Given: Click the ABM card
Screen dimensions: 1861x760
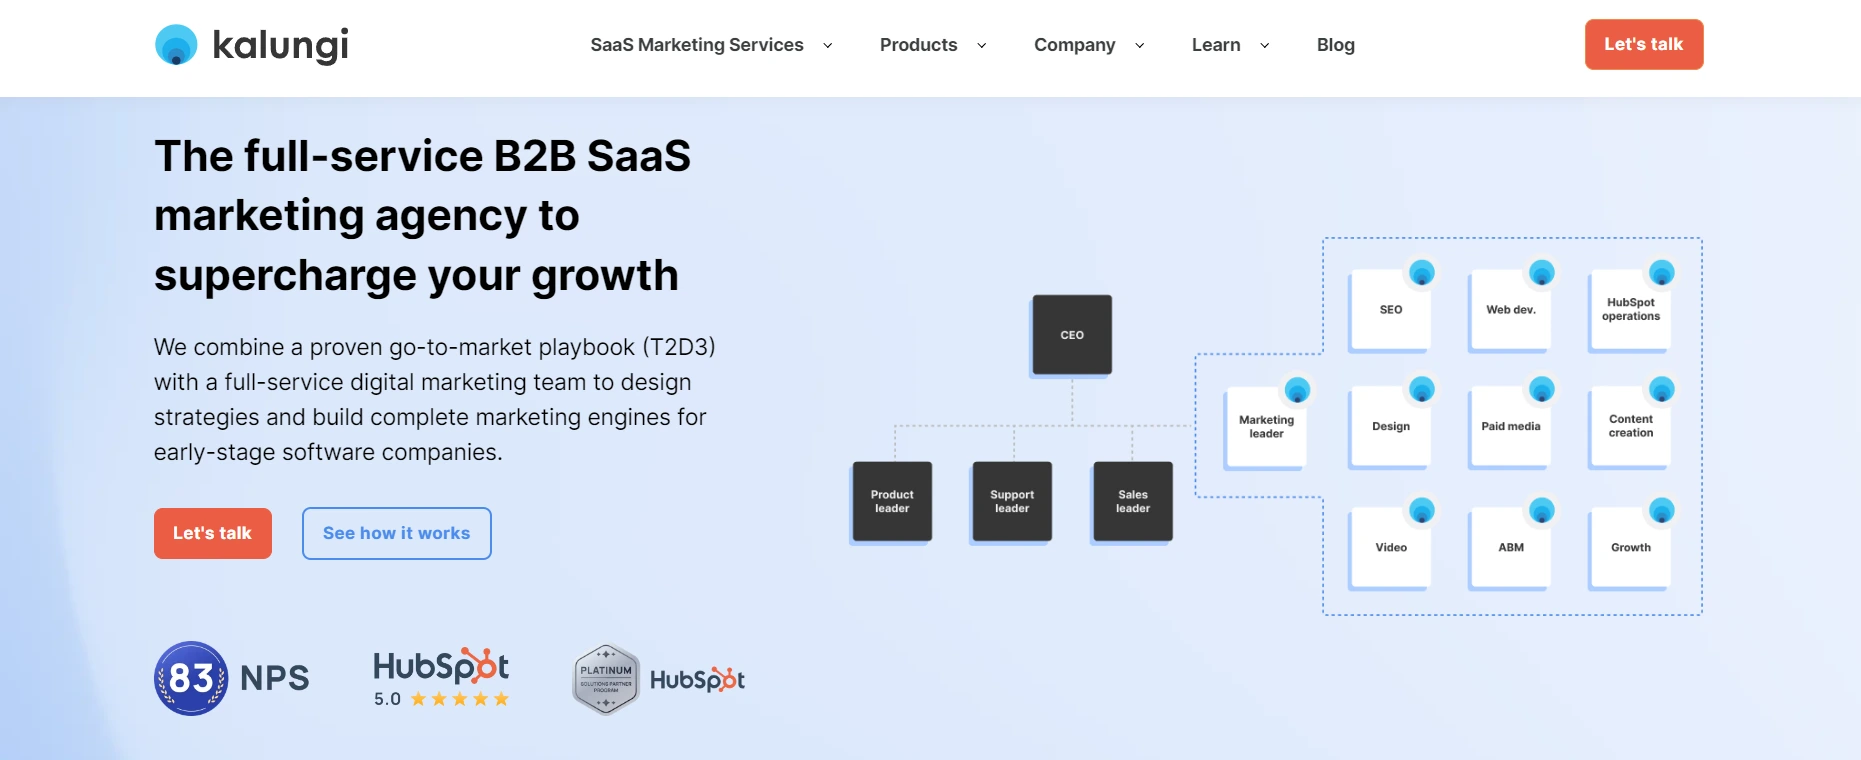Looking at the screenshot, I should coord(1511,548).
